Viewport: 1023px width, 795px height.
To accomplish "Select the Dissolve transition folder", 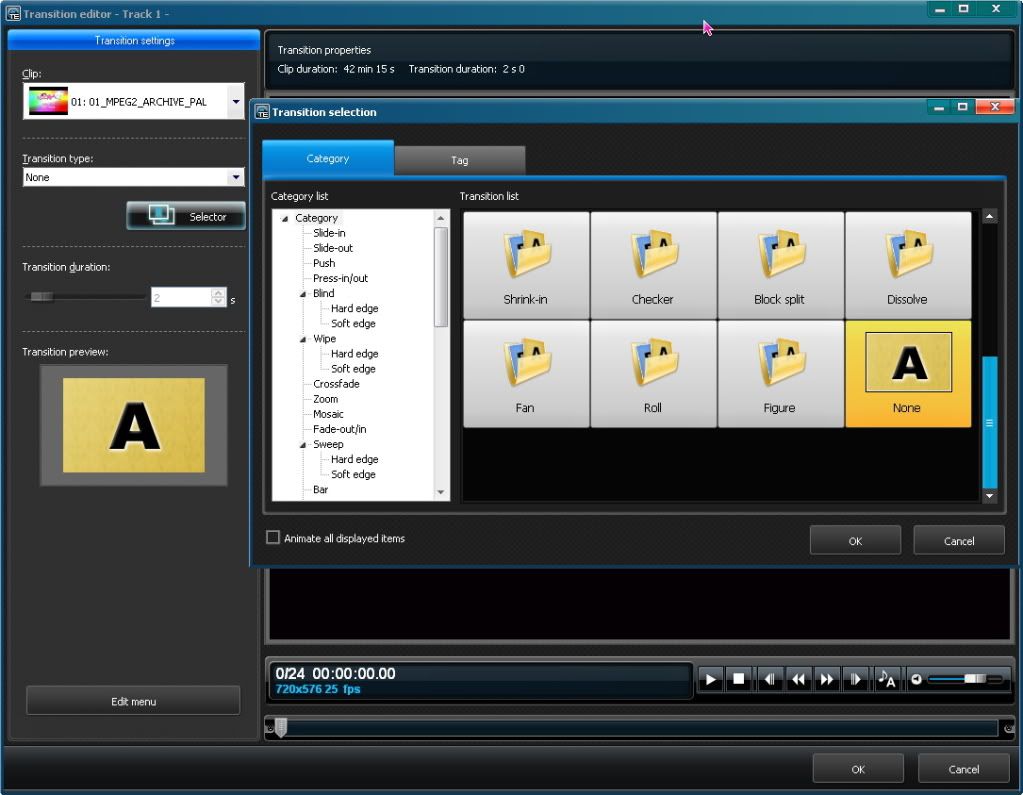I will pos(907,265).
